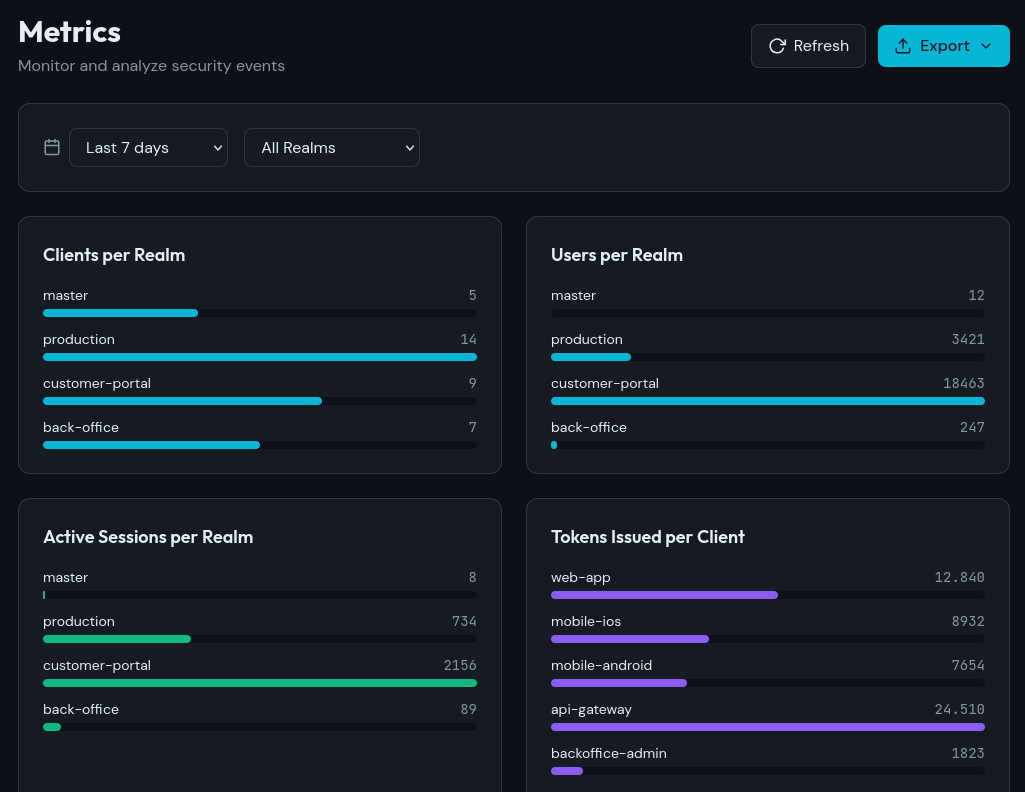1025x792 pixels.
Task: Select the Clients per Realm panel title
Action: point(114,255)
